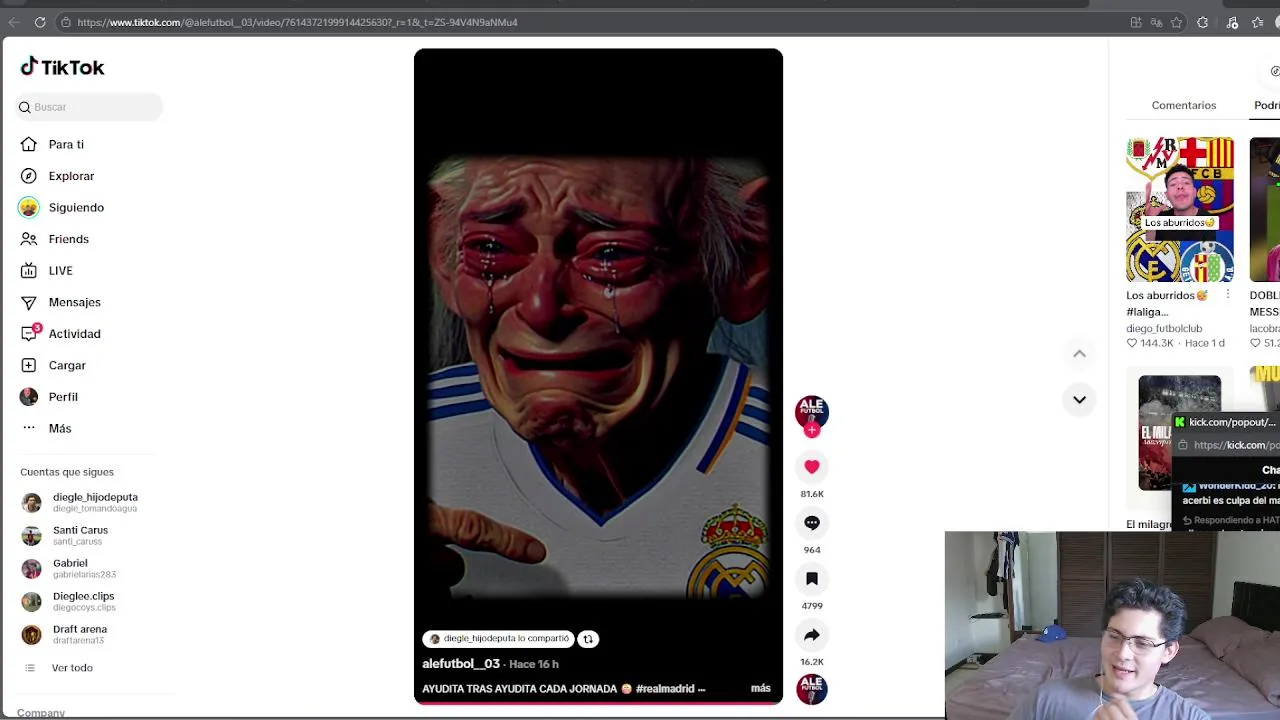Click the video progress bar
1280x720 pixels.
click(598, 703)
